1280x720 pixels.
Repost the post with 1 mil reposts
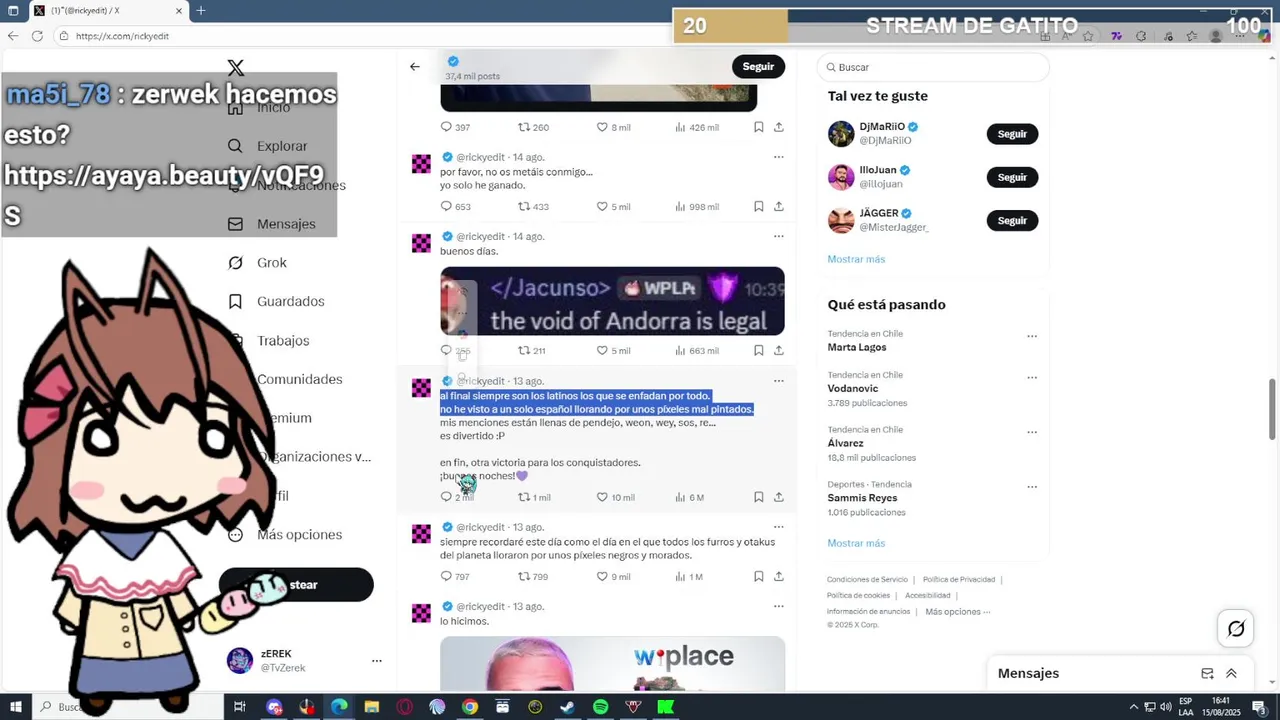tap(523, 497)
